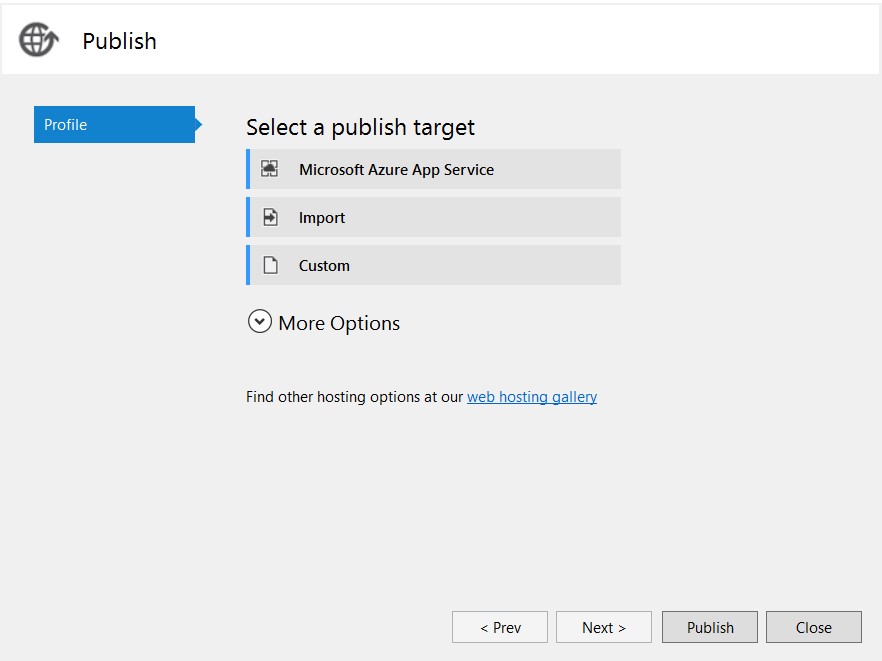Click the 'Select a publish target' heading
This screenshot has width=882, height=661.
pos(360,127)
